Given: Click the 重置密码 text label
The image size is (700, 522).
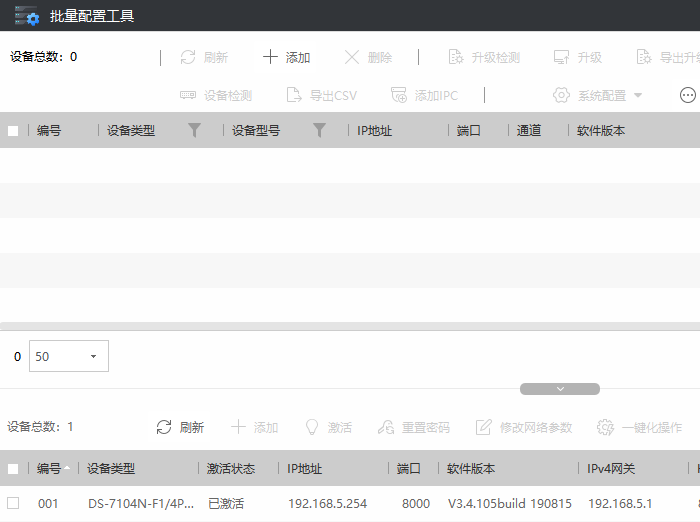Looking at the screenshot, I should pos(425,428).
